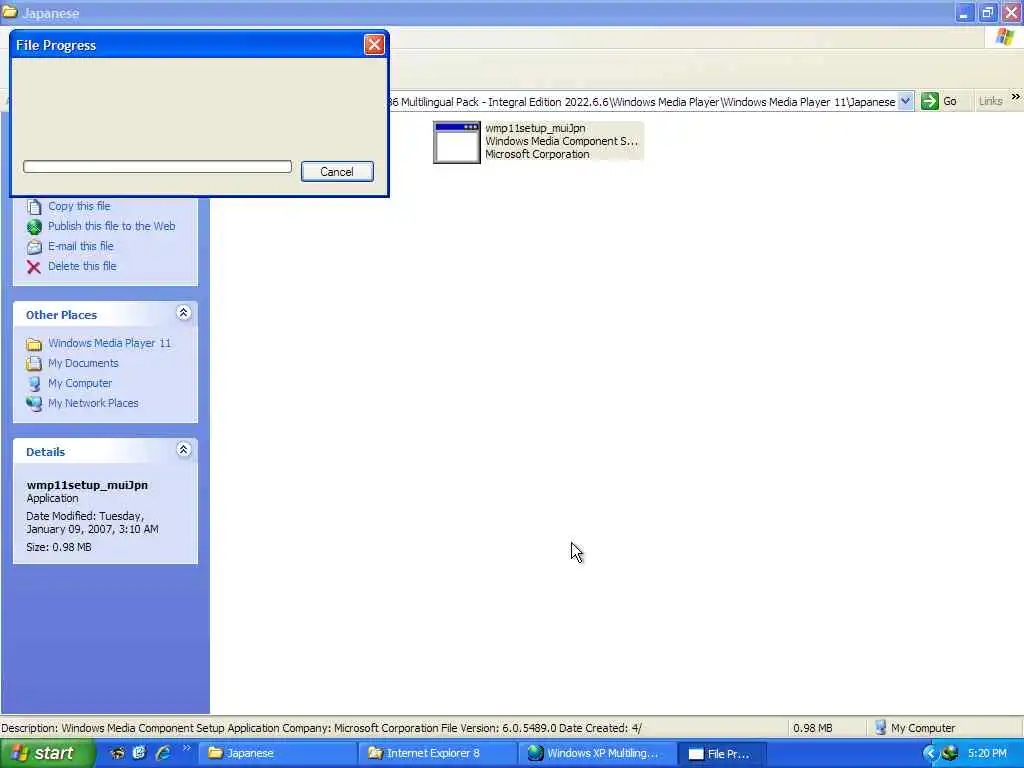
Task: Click the second quick launch icon
Action: tap(139, 753)
